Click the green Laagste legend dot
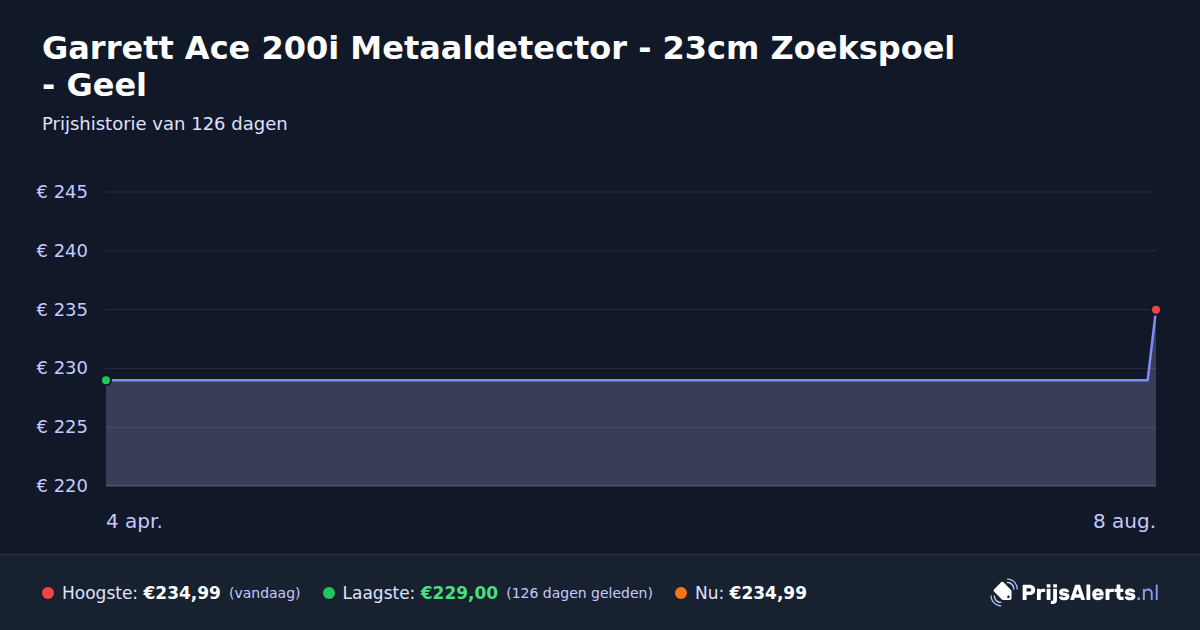1200x630 pixels. click(x=329, y=593)
